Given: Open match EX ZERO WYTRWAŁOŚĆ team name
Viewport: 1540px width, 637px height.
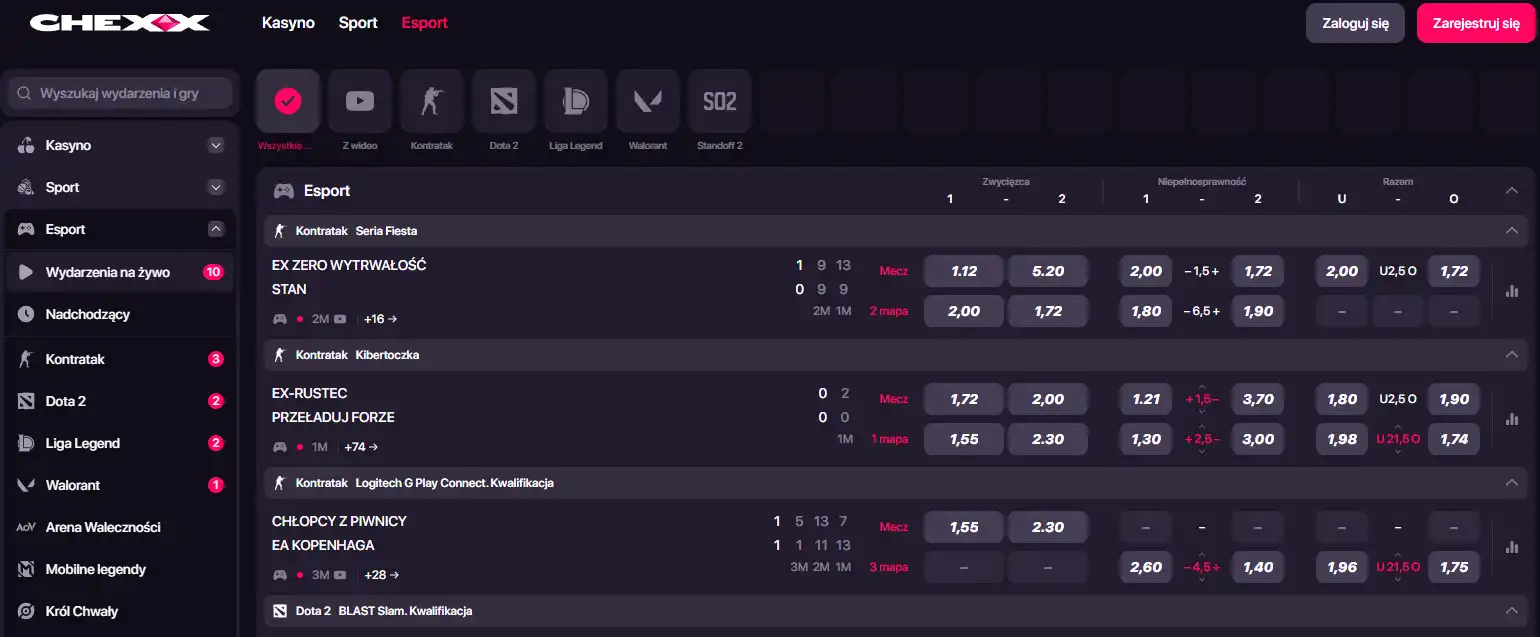Looking at the screenshot, I should [349, 265].
